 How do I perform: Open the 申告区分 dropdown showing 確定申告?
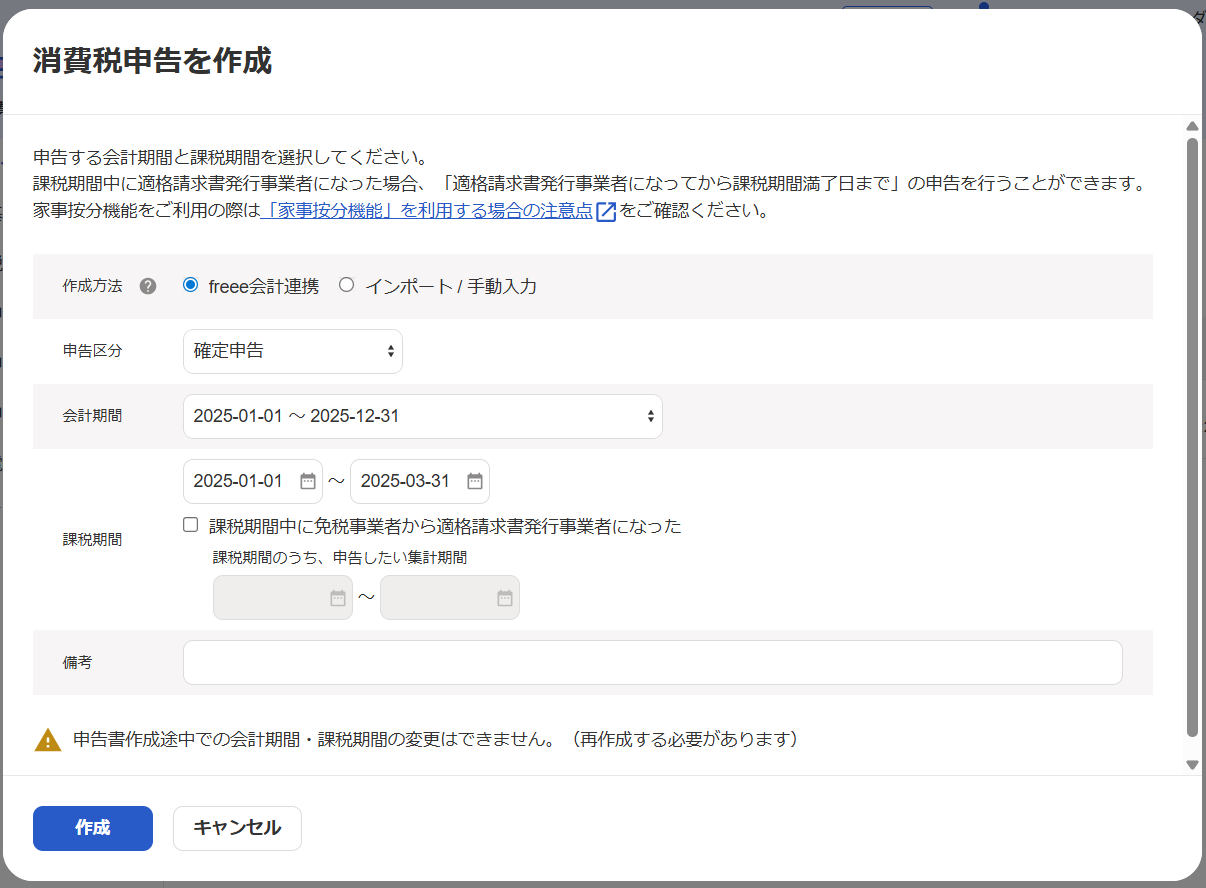click(293, 351)
